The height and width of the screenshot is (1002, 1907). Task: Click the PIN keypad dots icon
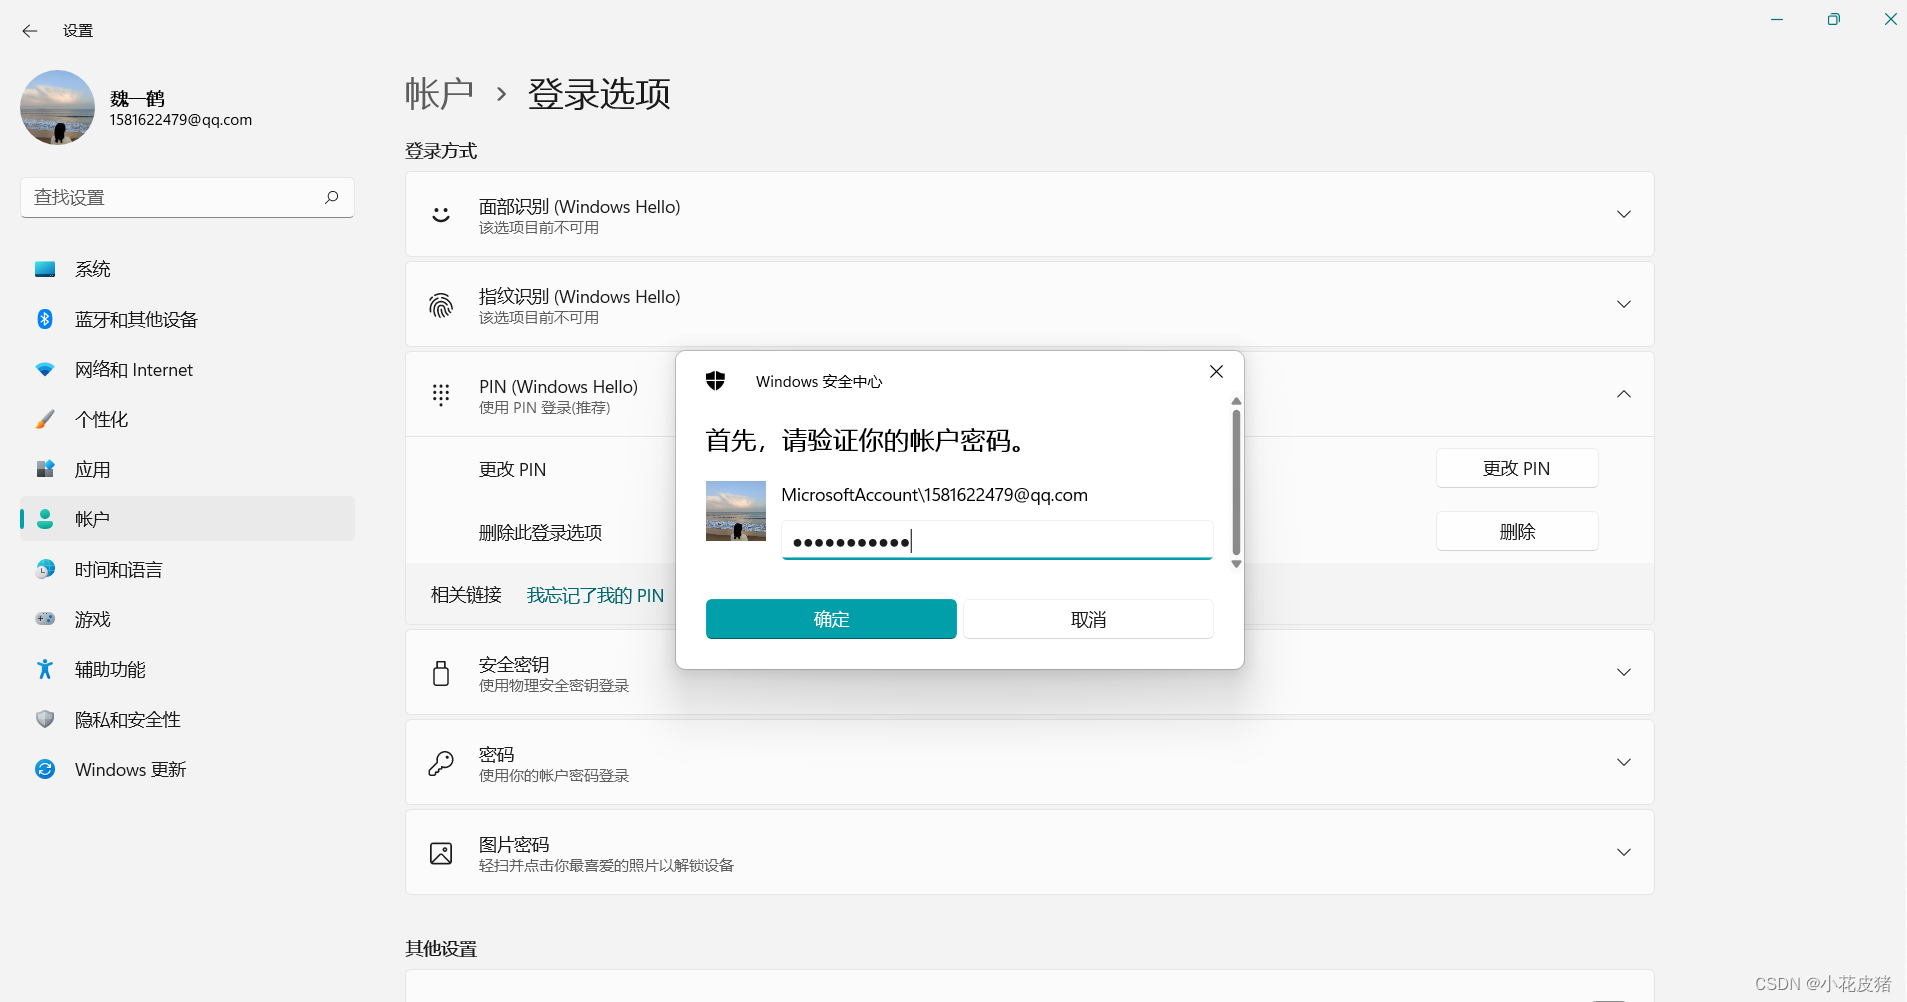[441, 395]
